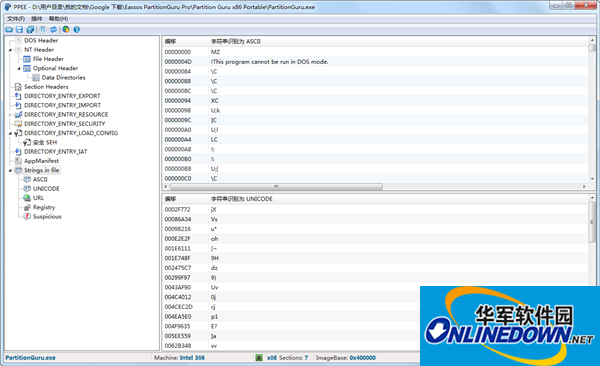Click the URL globe icon in tree

(x=27, y=198)
